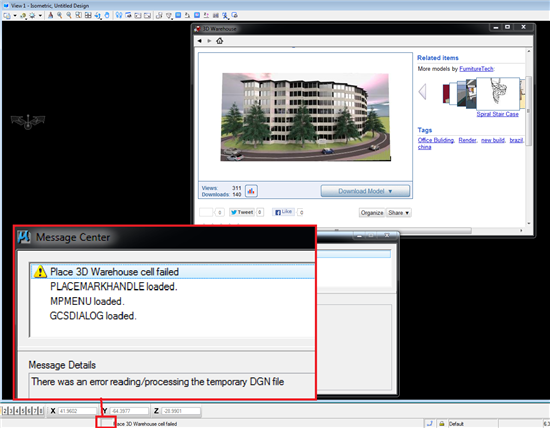Viewport: 550px width, 428px height.
Task: Click the Fit View icon
Action: point(88,15)
